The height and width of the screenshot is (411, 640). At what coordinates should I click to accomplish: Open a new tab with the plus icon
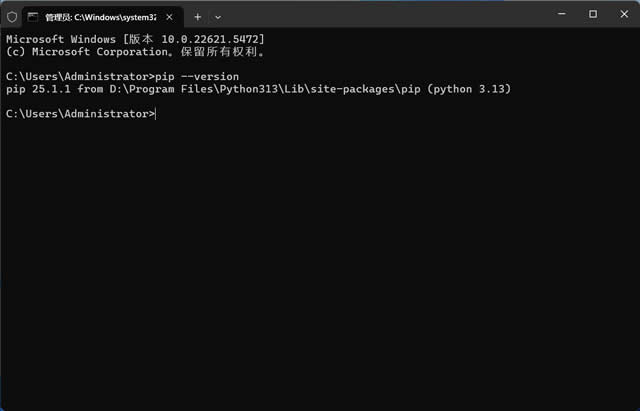[x=197, y=17]
